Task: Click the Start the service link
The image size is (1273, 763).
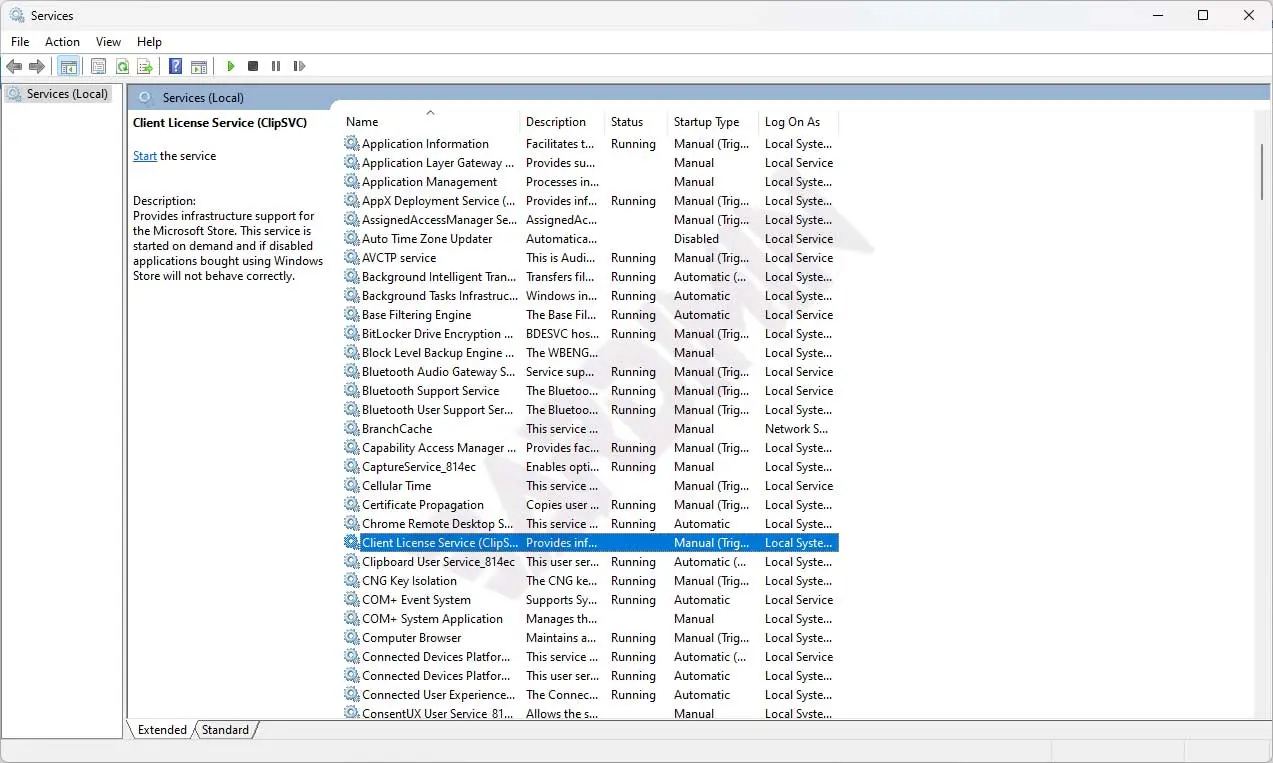Action: click(x=145, y=156)
